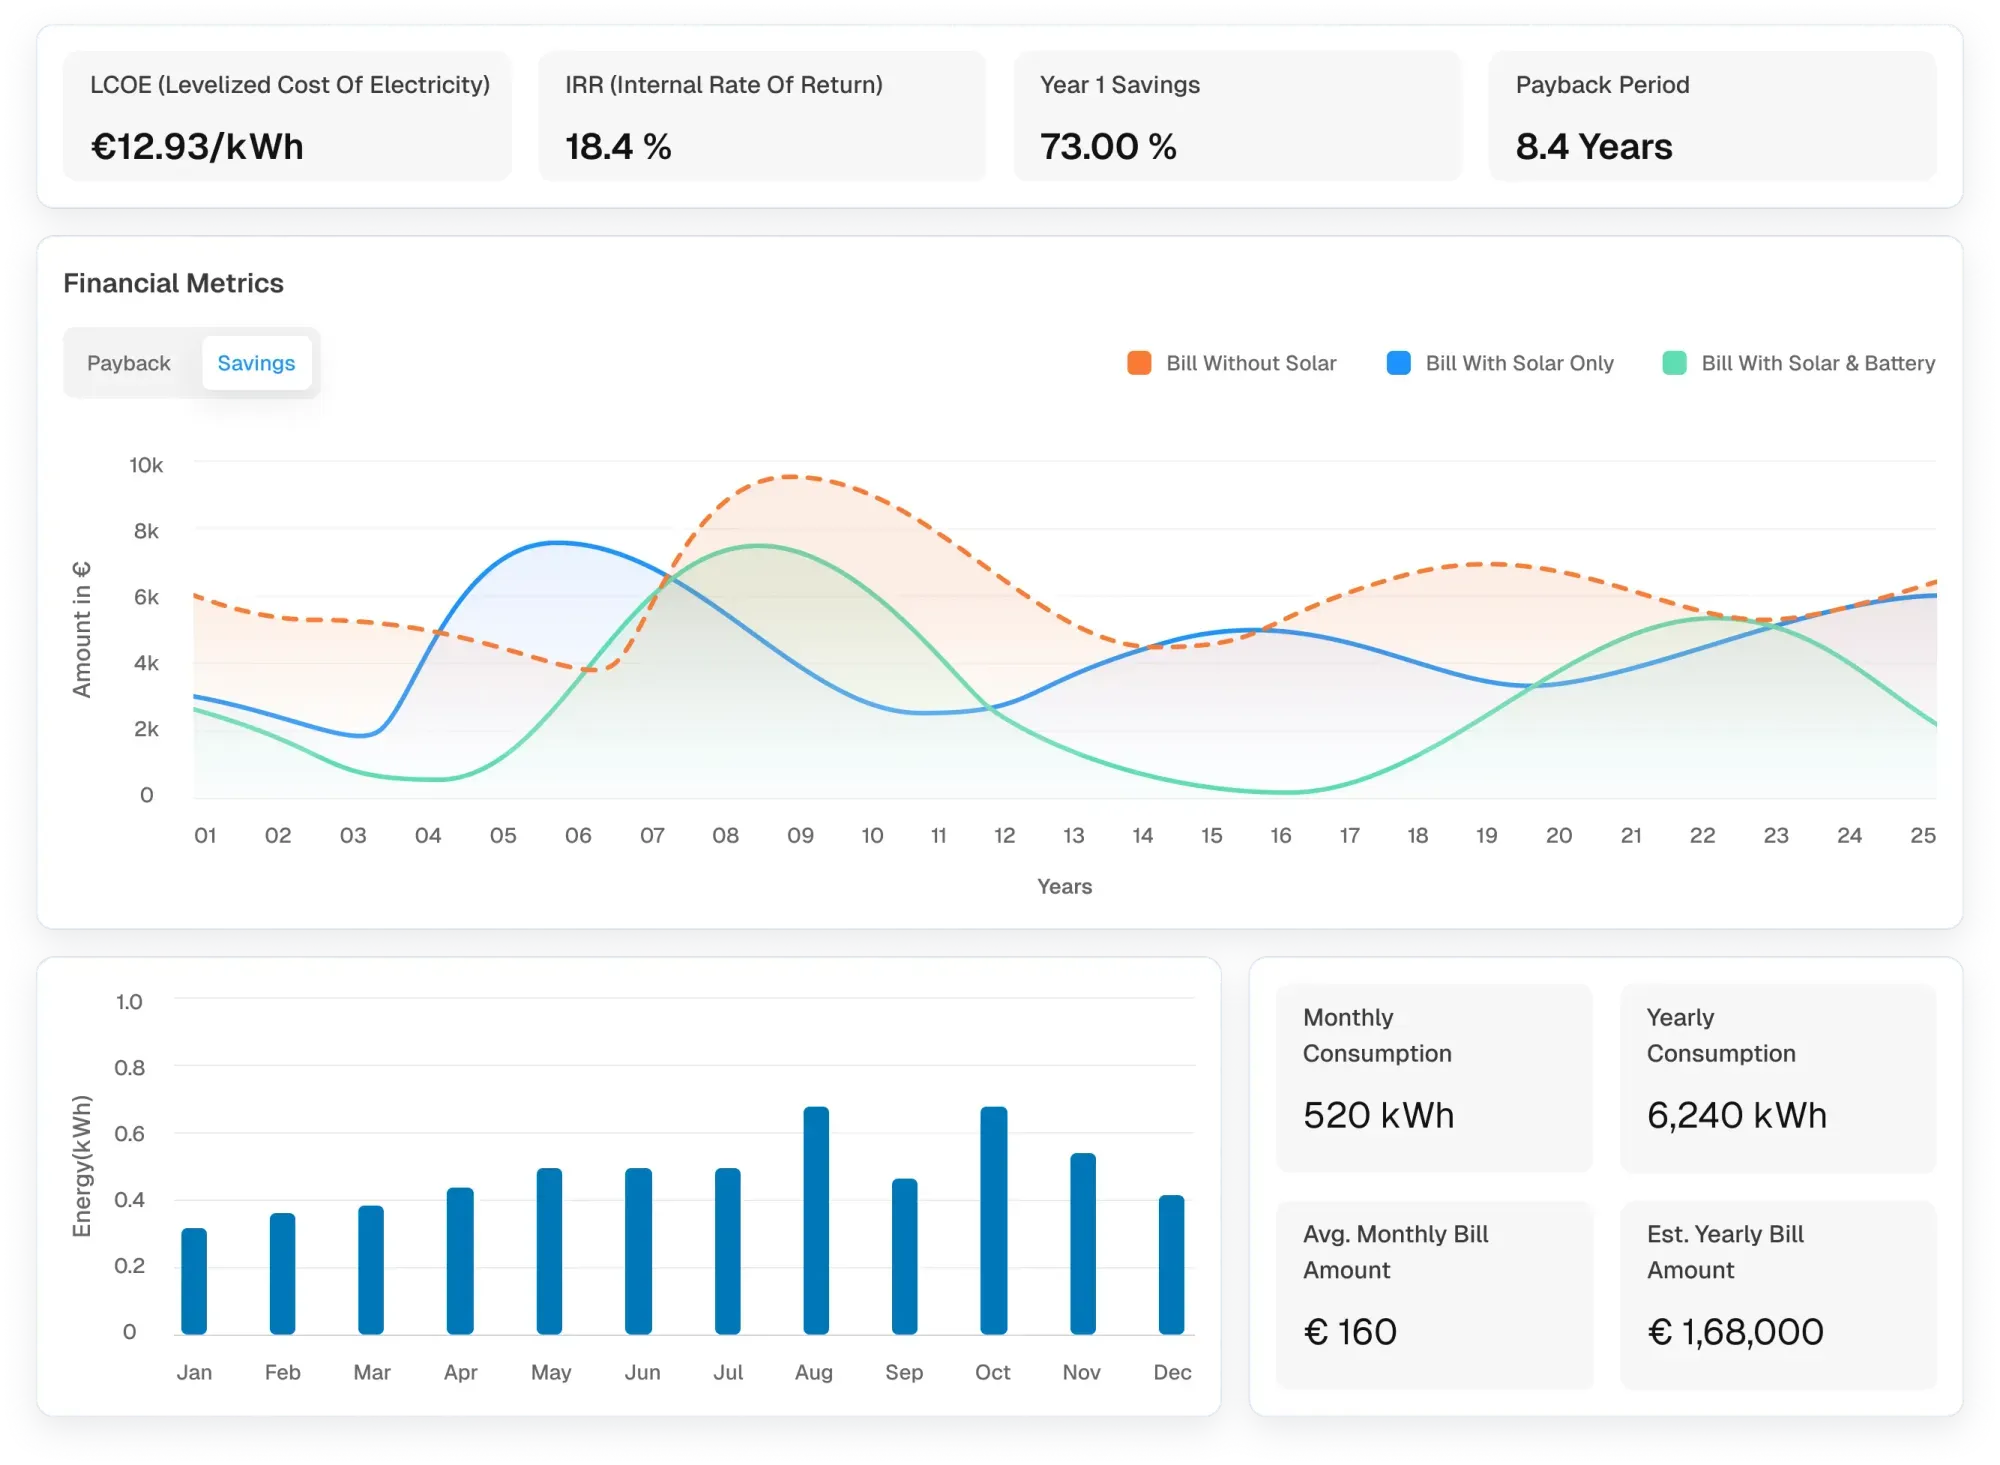
Task: Select the Payback Period card
Action: 1712,116
